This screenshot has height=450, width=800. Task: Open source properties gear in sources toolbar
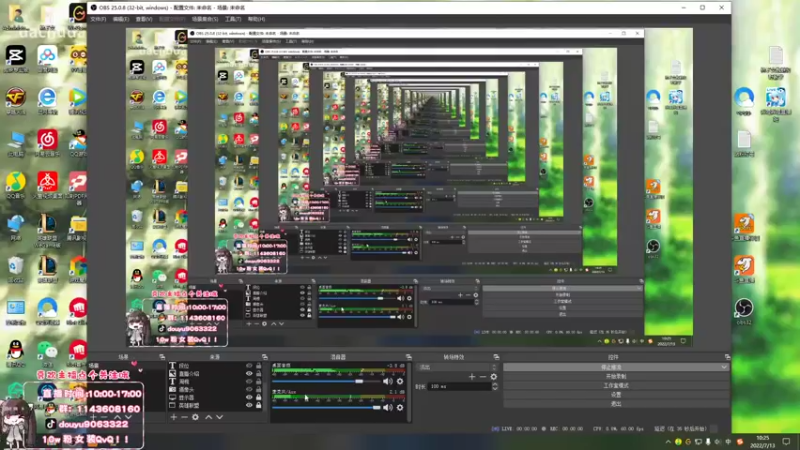(195, 417)
